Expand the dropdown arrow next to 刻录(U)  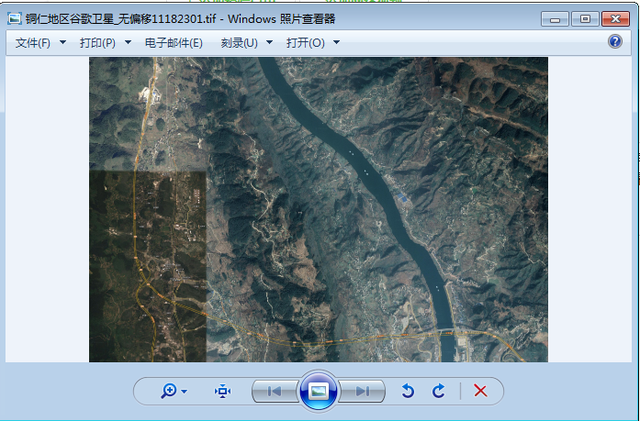(x=269, y=42)
